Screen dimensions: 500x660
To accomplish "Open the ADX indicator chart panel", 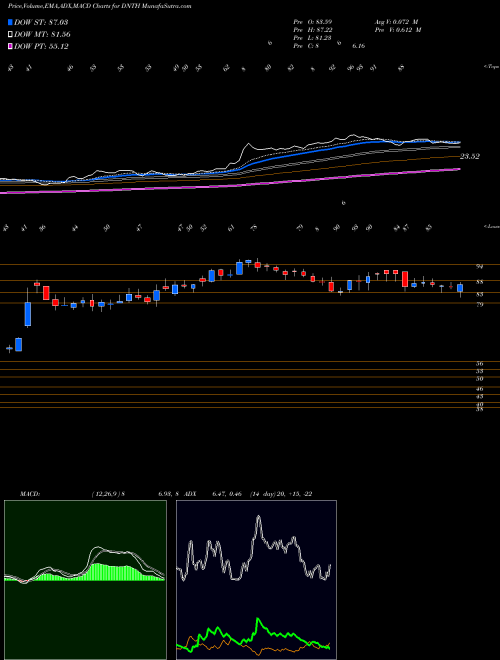I will (x=256, y=580).
